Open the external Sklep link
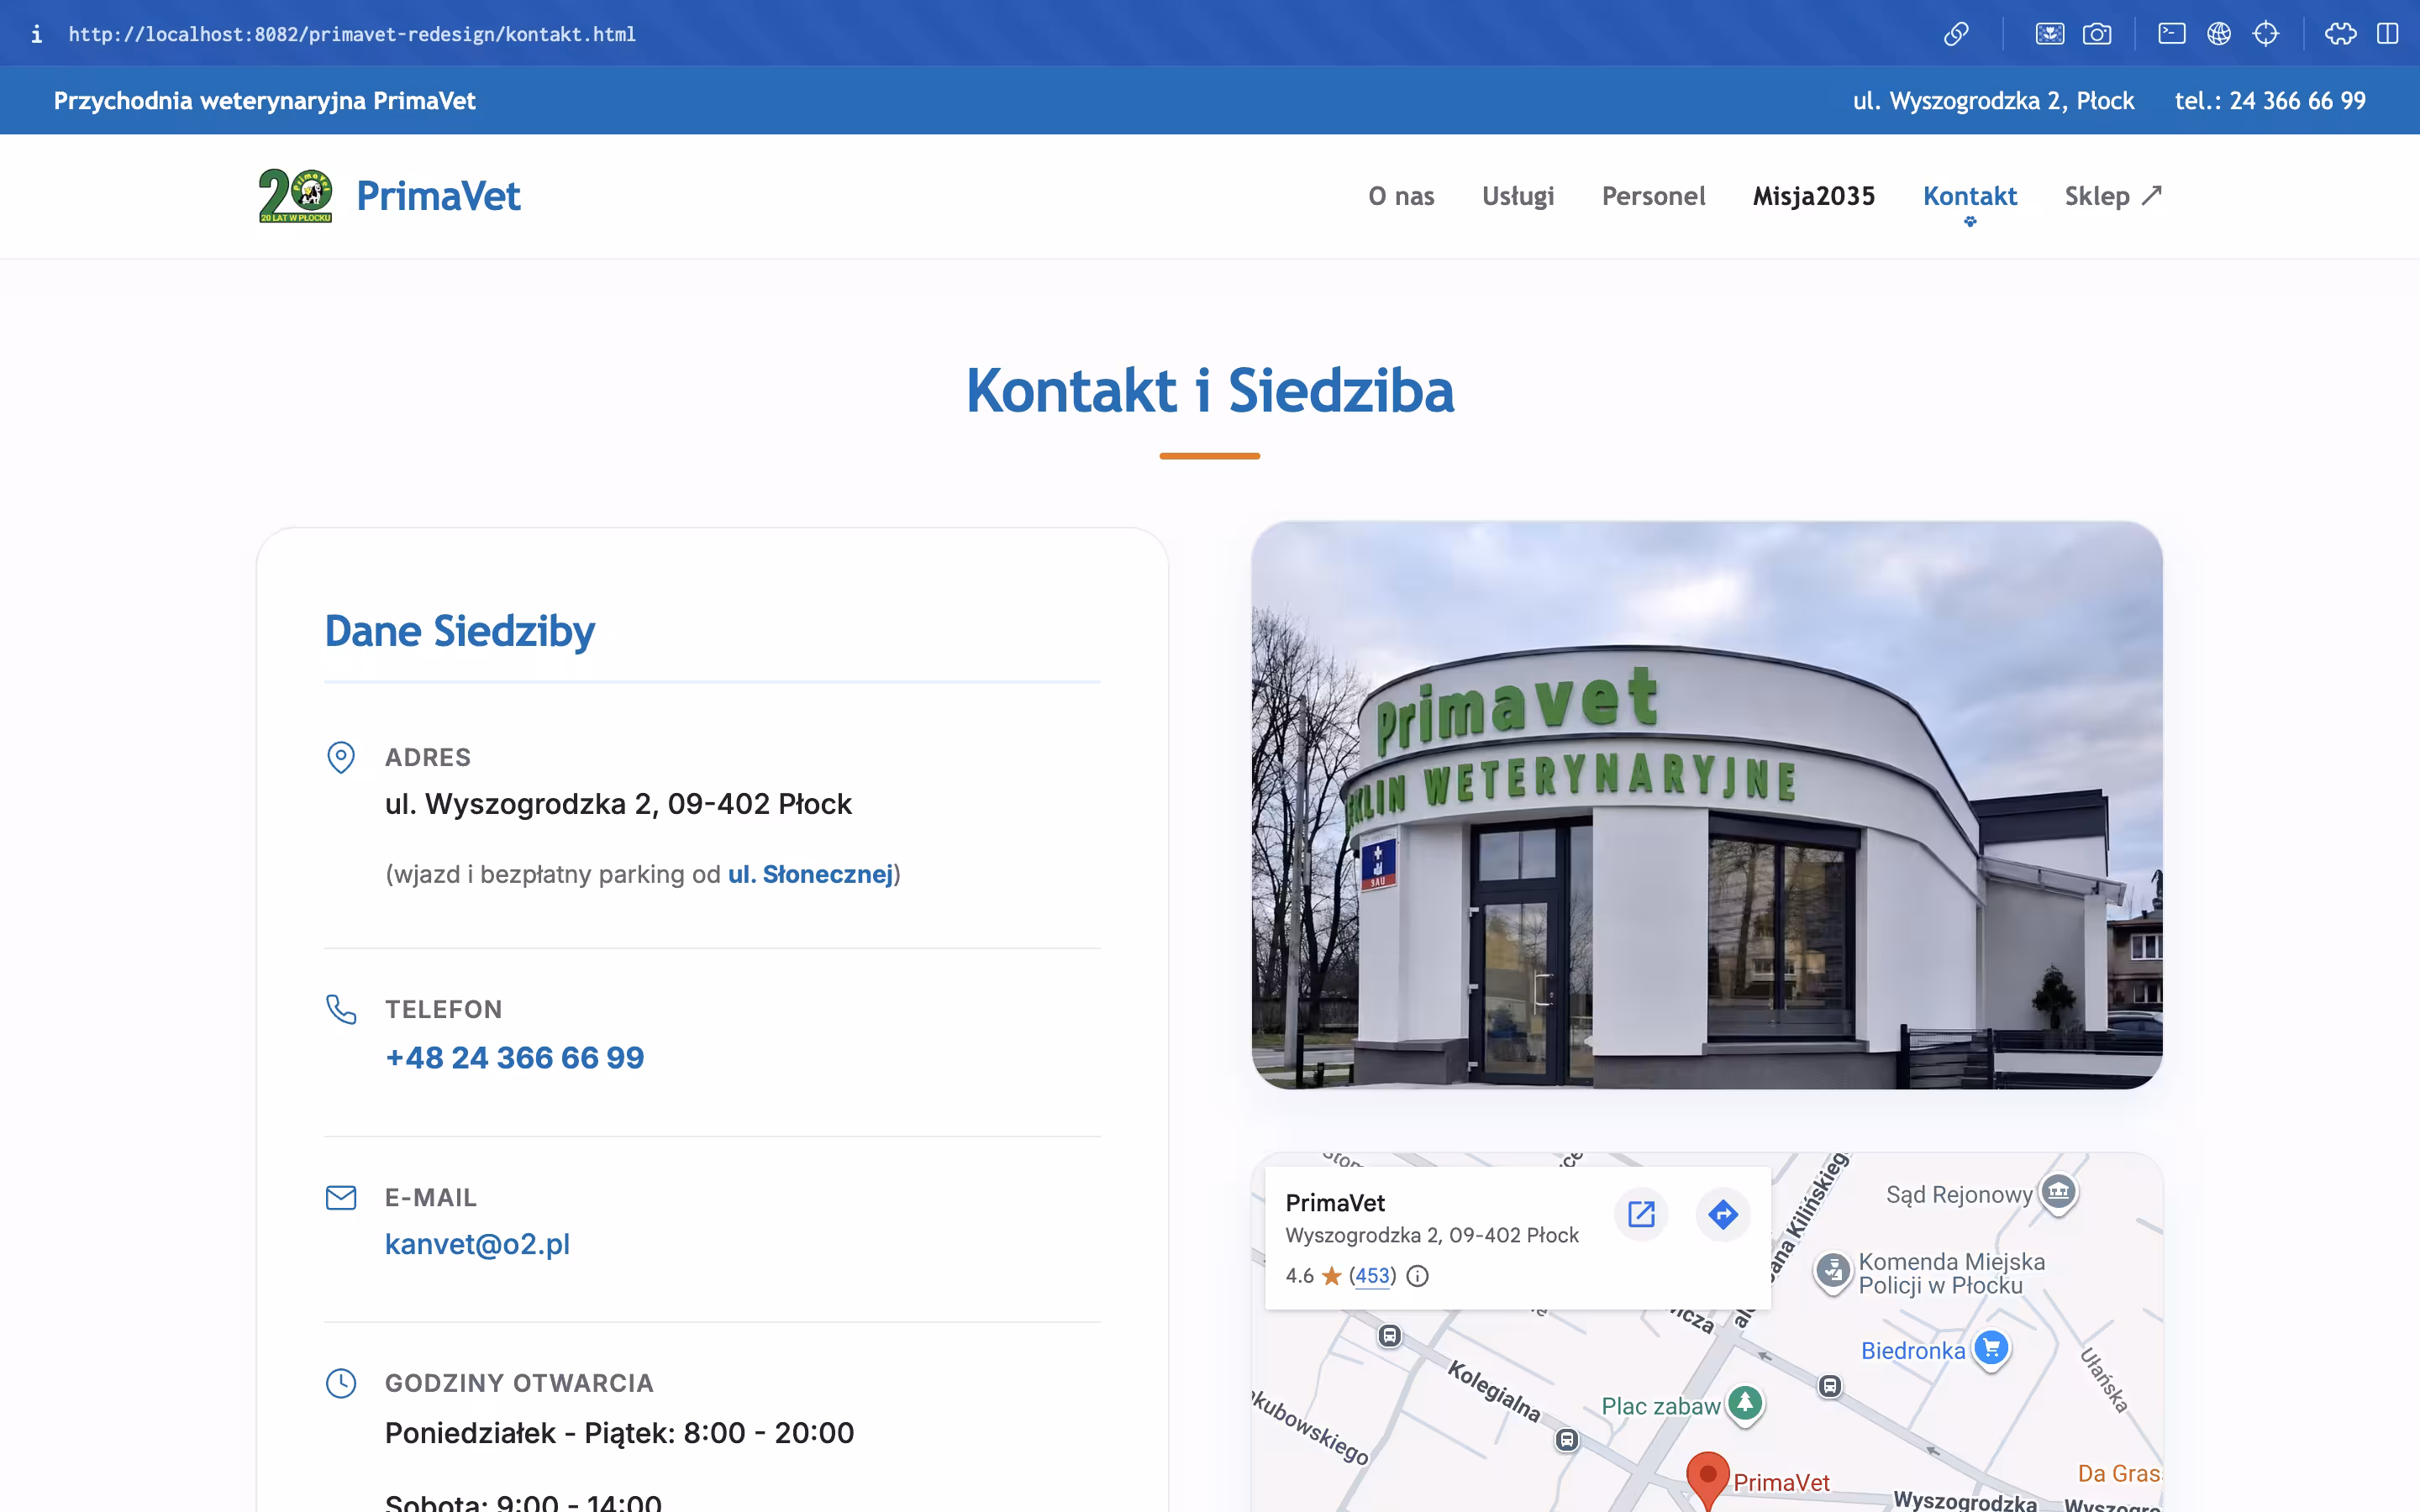The height and width of the screenshot is (1512, 2420). pos(2113,196)
